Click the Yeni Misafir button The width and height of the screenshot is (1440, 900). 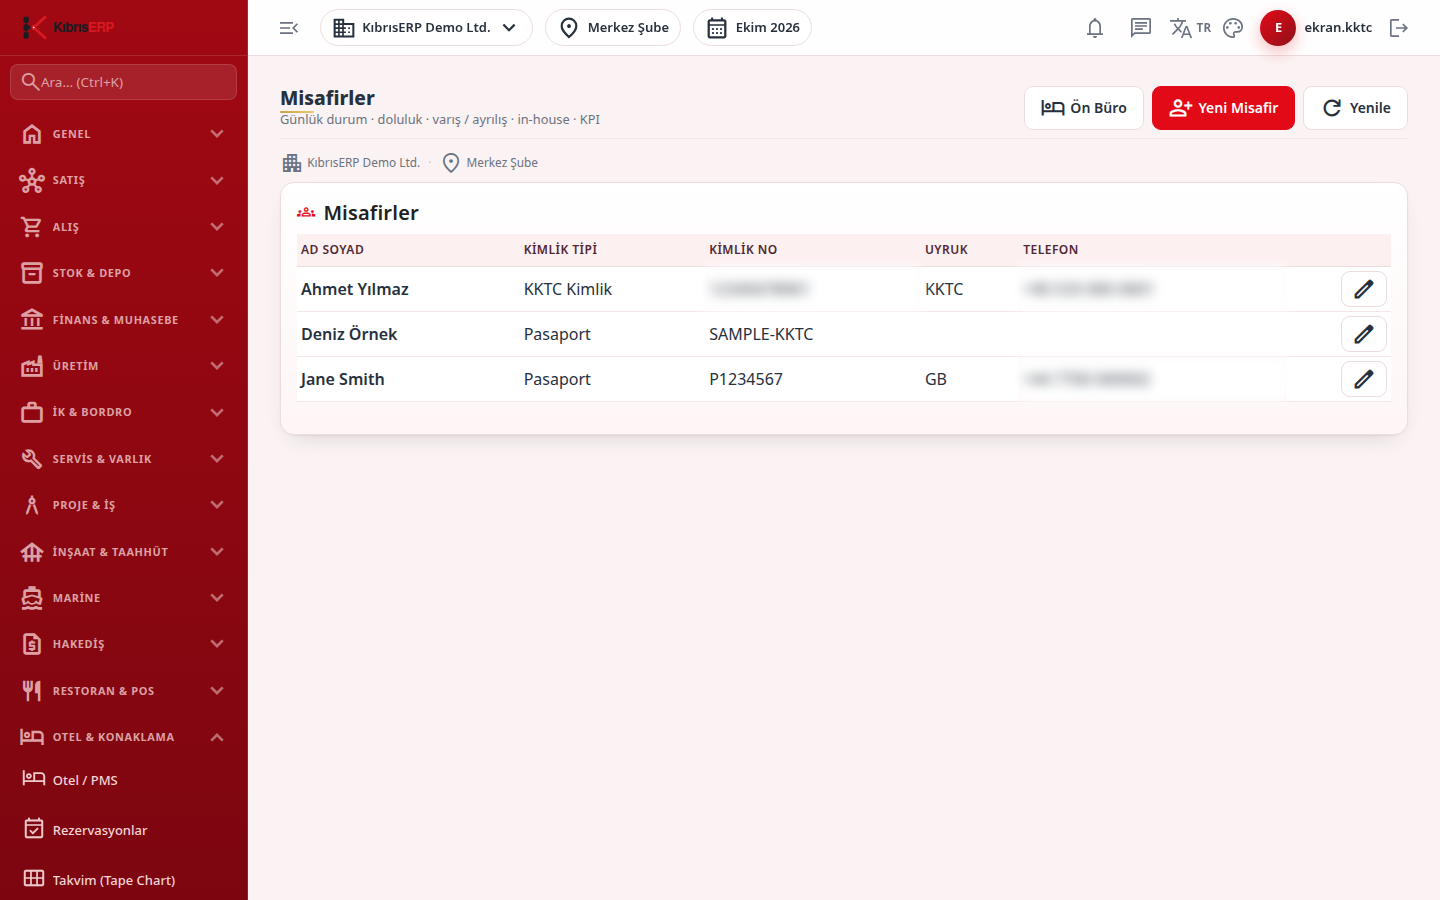(x=1223, y=108)
